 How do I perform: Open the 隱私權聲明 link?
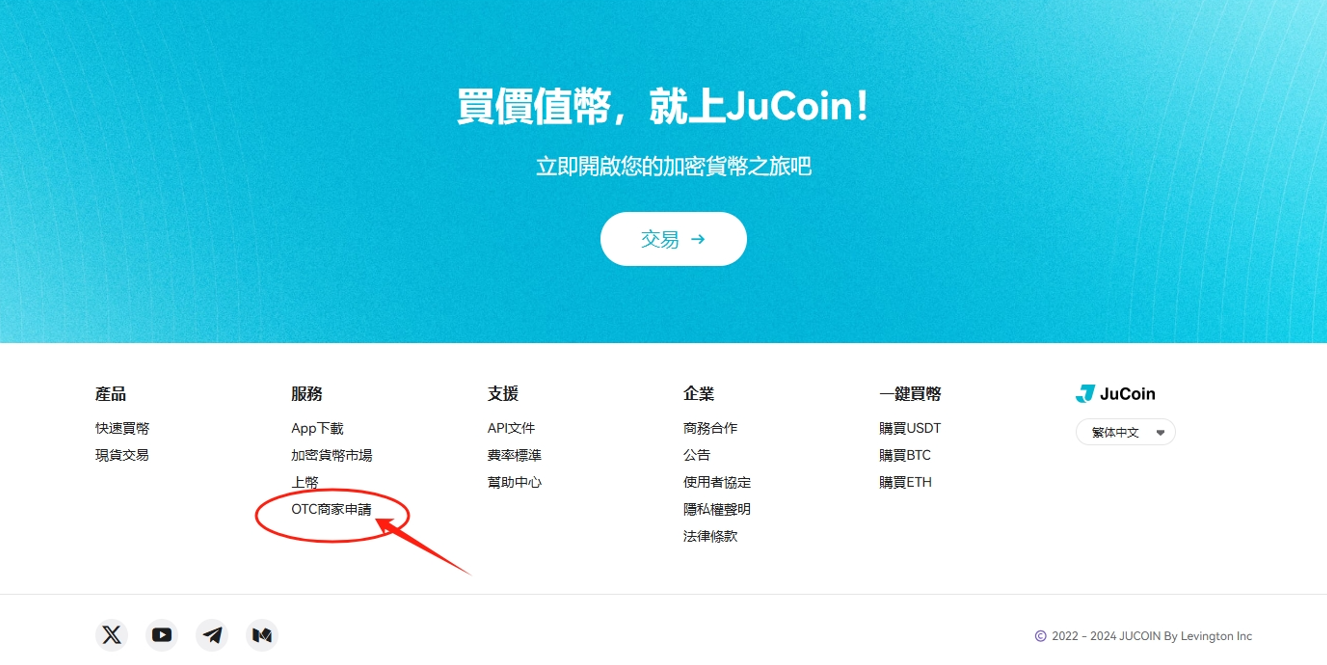click(x=717, y=509)
